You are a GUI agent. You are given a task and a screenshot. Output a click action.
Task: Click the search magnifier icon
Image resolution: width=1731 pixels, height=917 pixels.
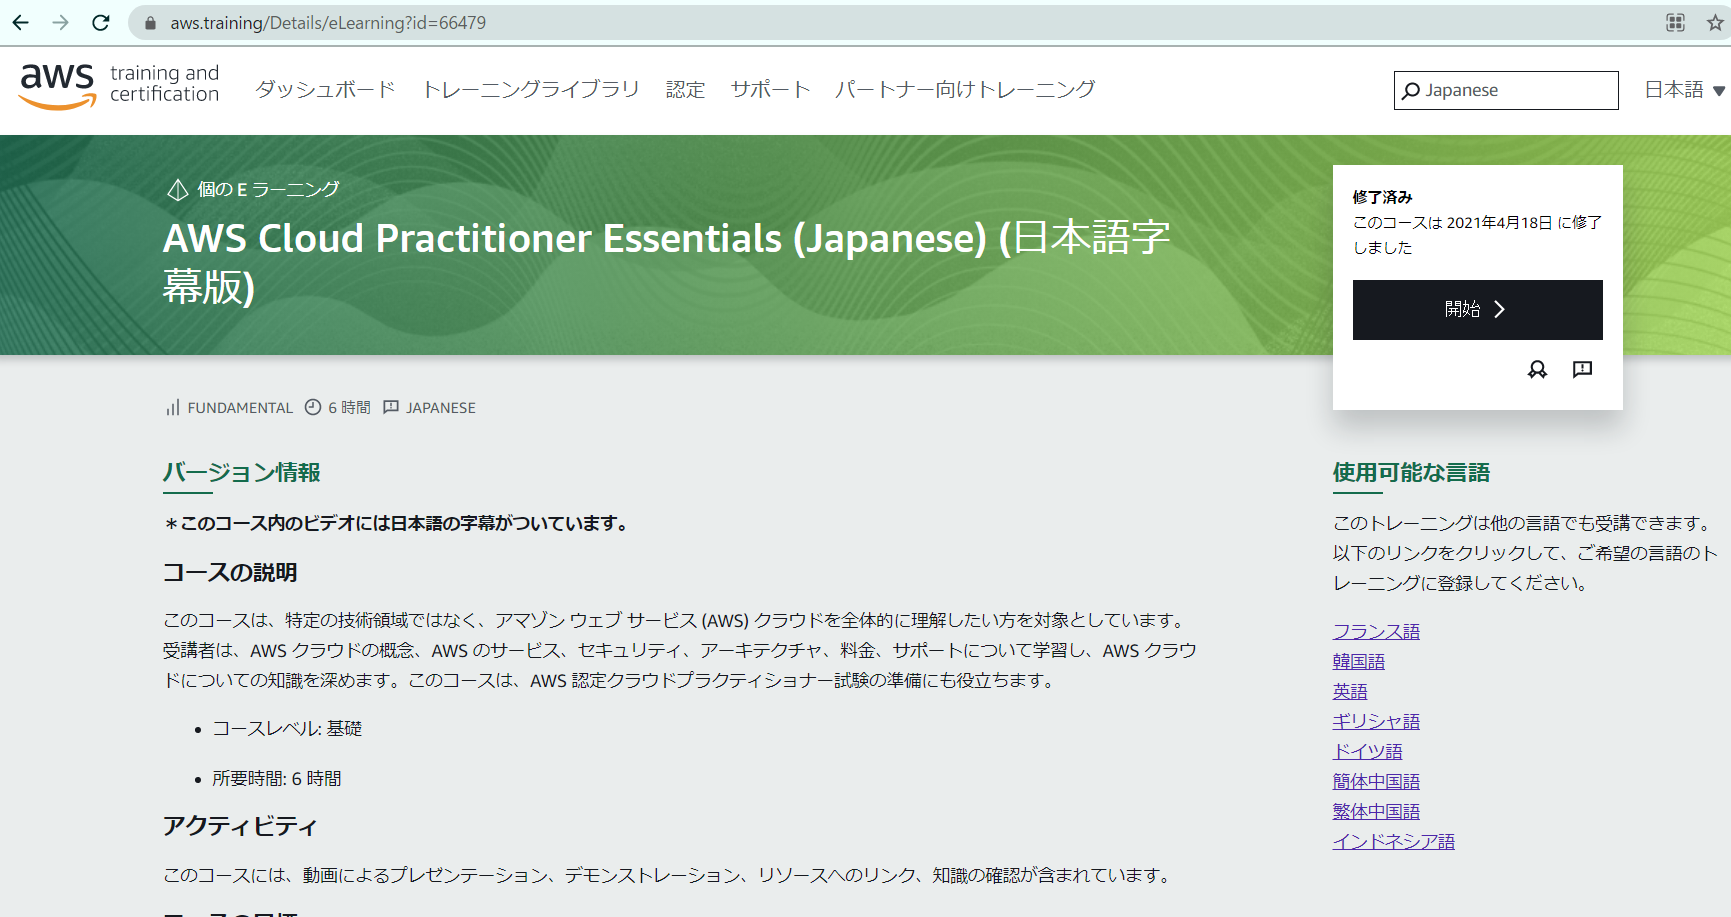(1411, 91)
